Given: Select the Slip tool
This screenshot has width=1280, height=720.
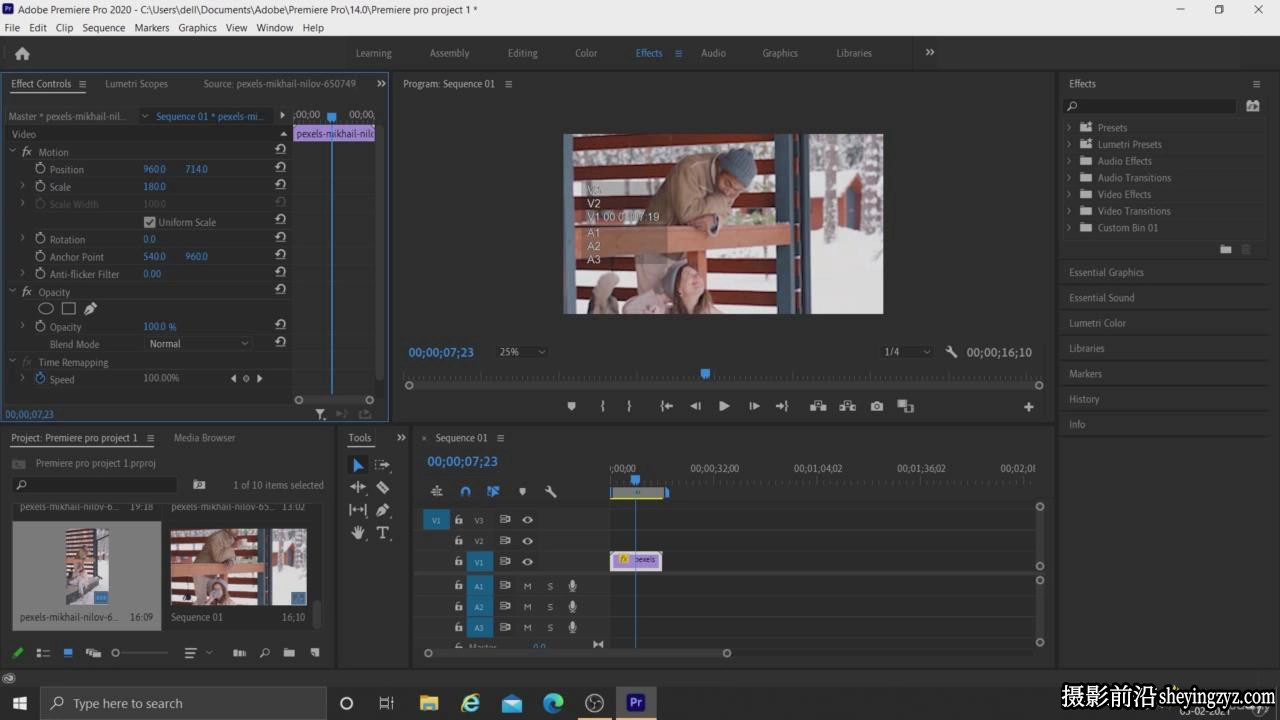Looking at the screenshot, I should point(358,510).
